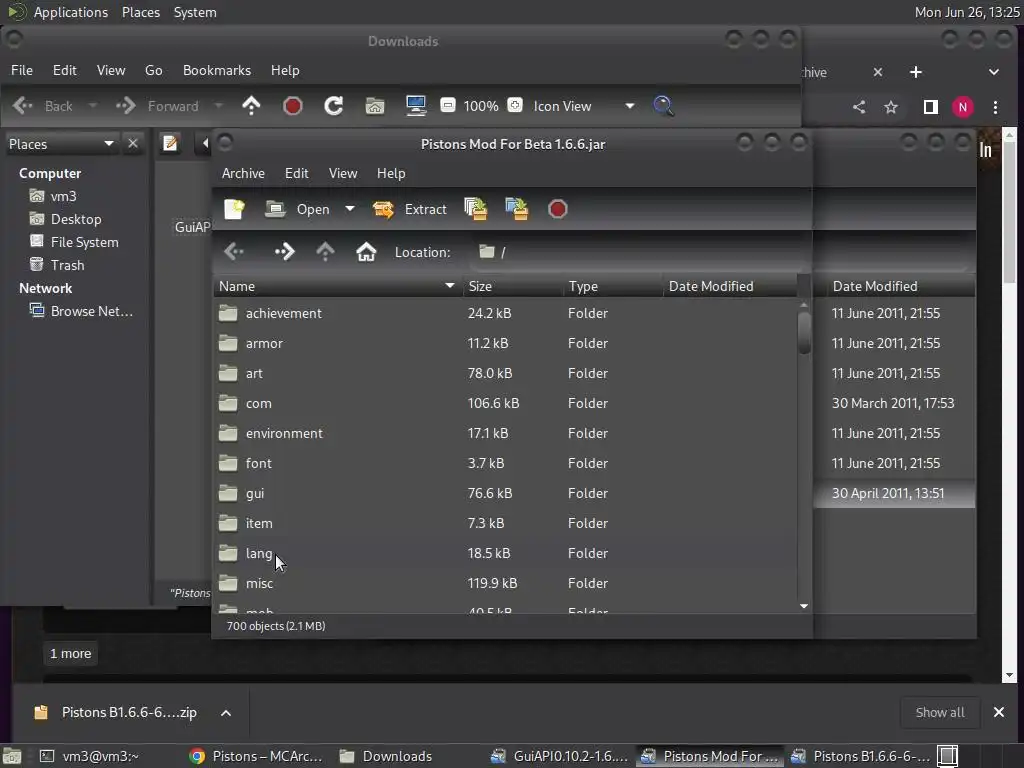Click the Add Files to archive icon
This screenshot has width=1024, height=768.
(x=475, y=209)
